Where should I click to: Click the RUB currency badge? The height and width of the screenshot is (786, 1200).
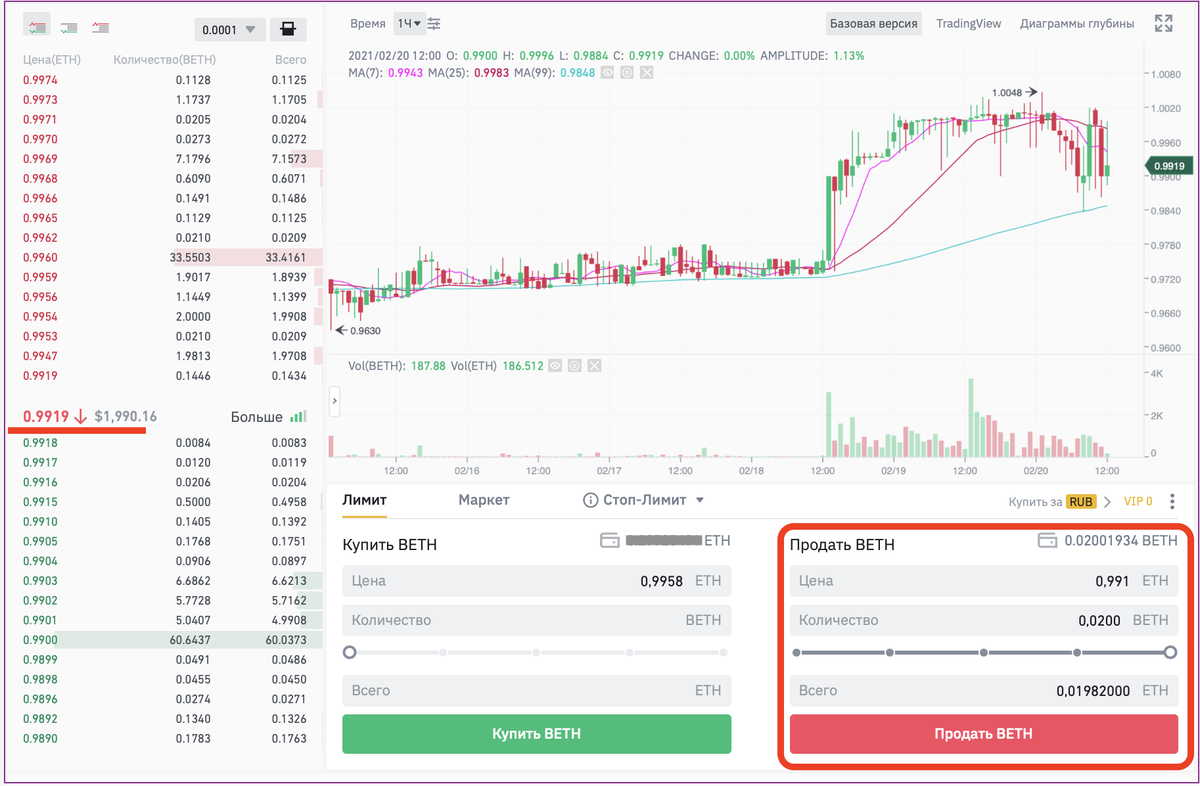pos(1080,501)
